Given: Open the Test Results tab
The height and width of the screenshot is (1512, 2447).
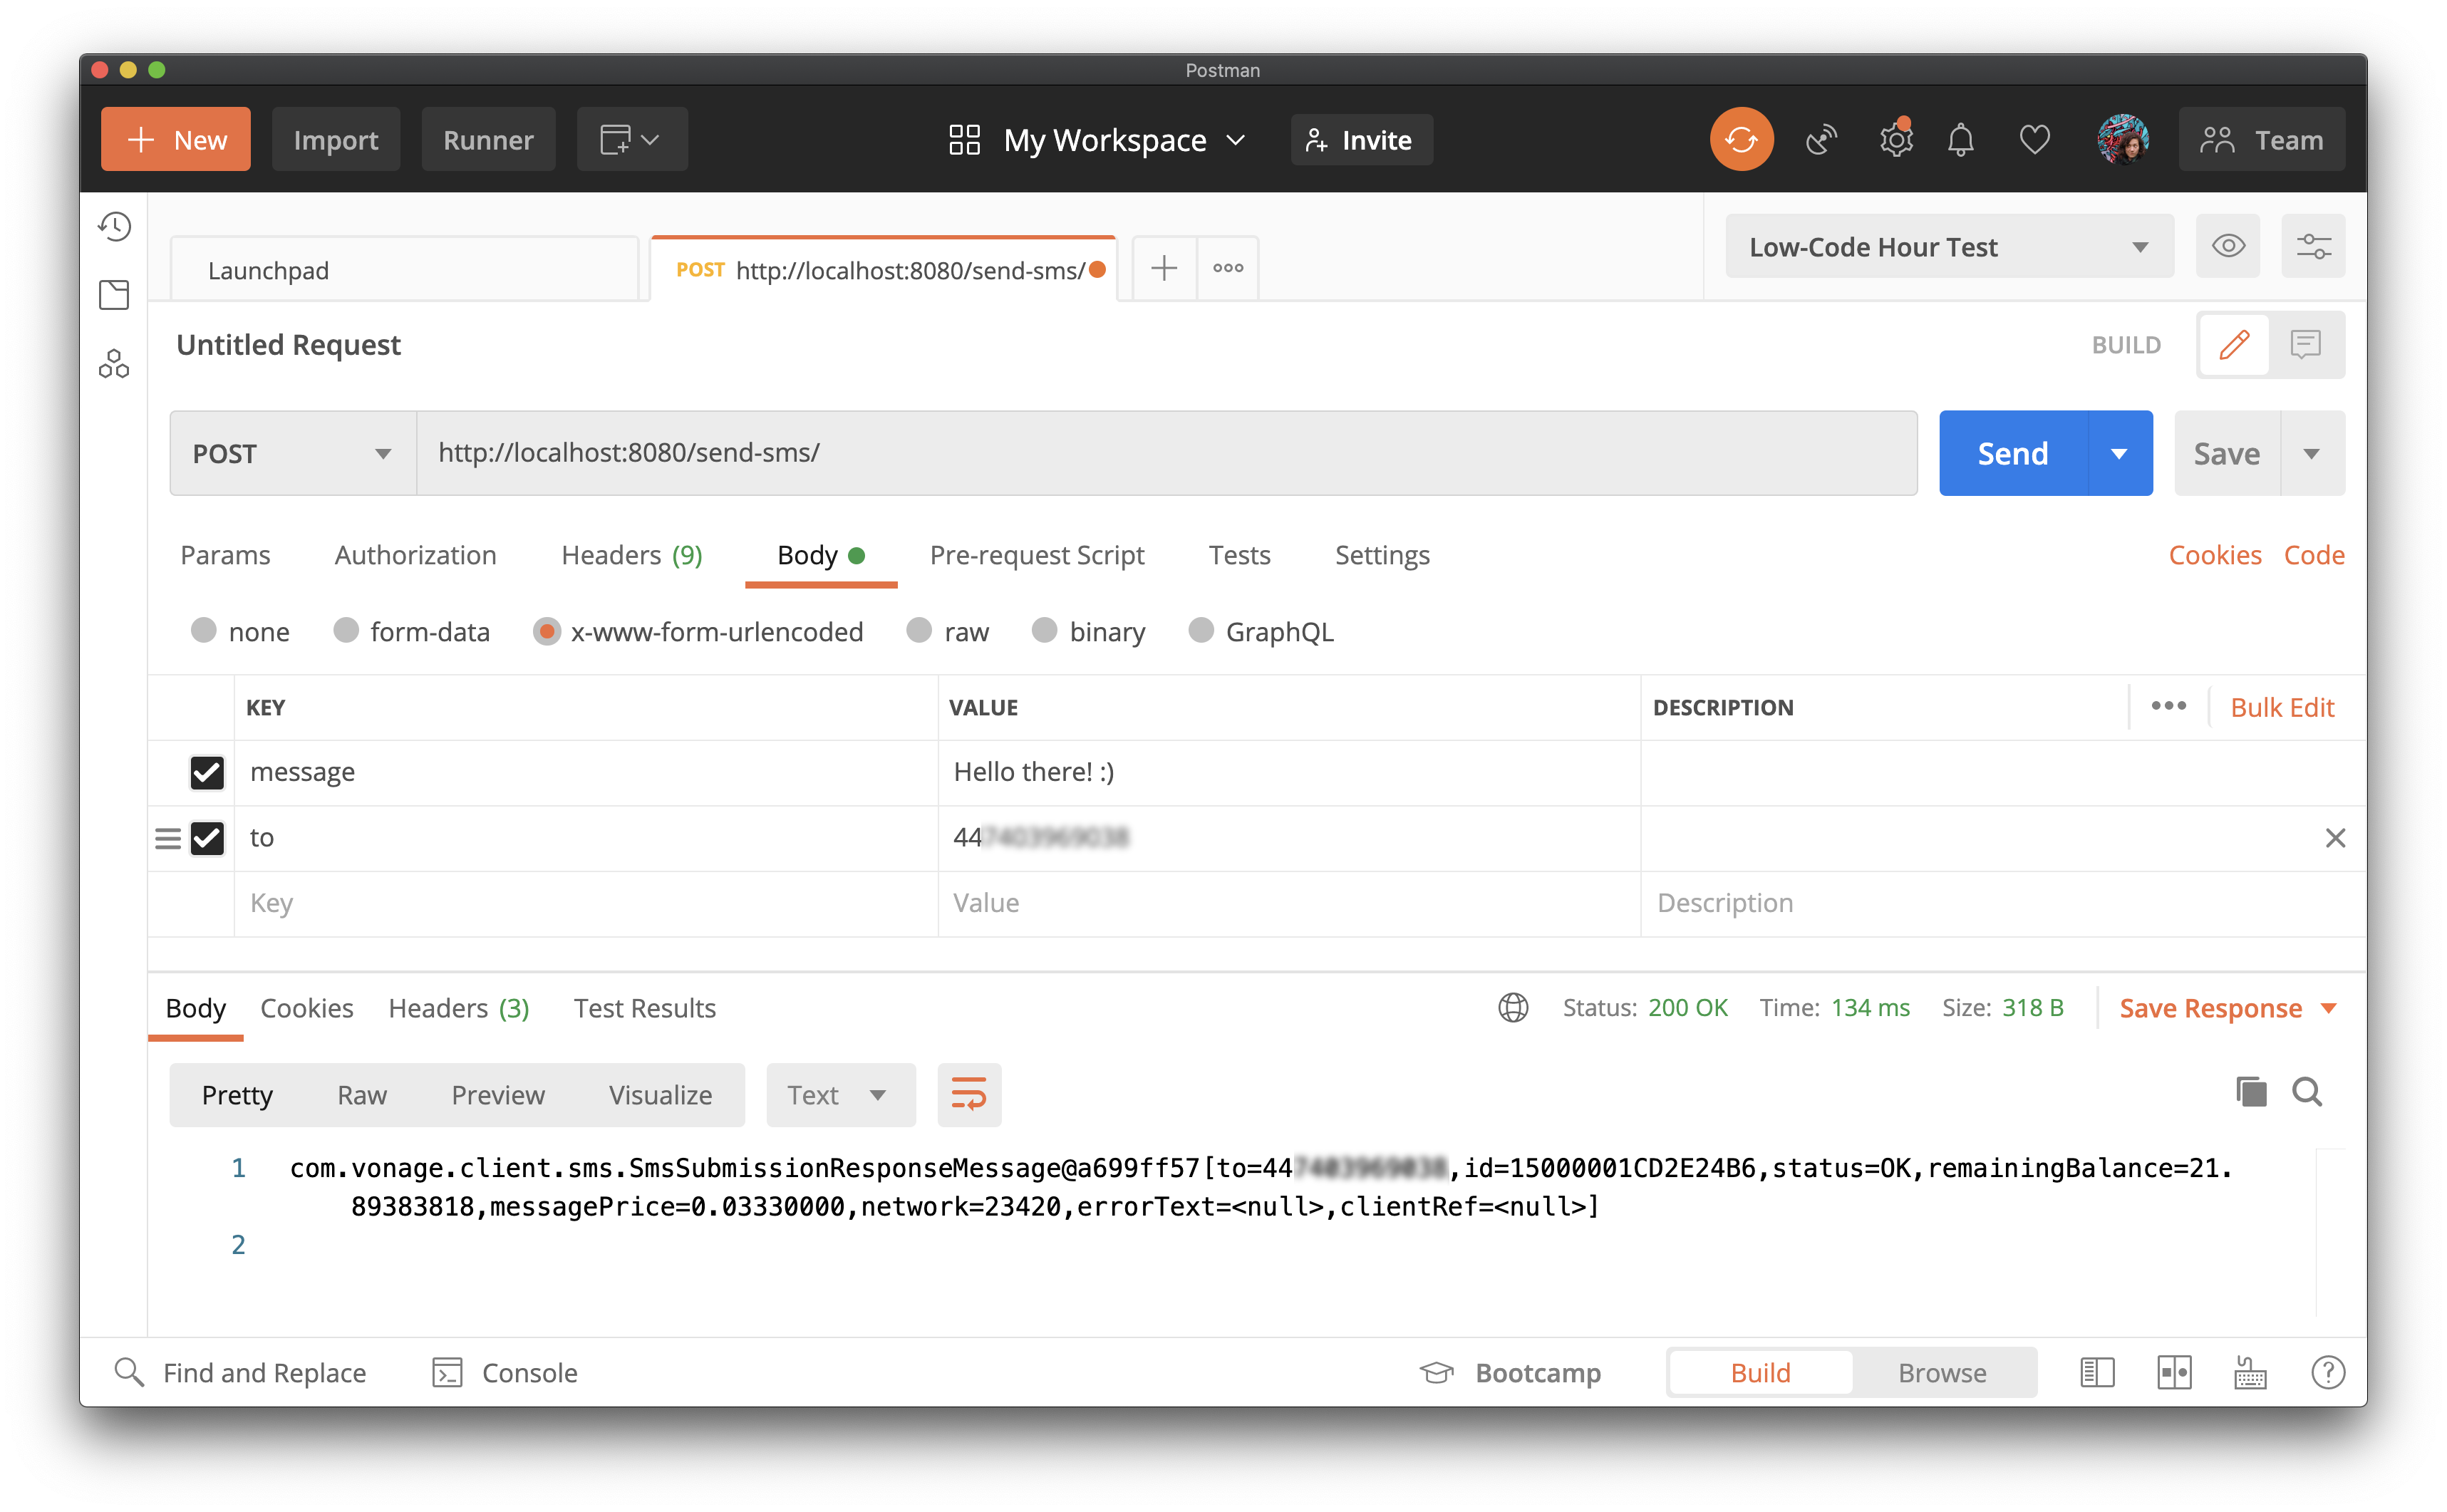Looking at the screenshot, I should 644,1008.
